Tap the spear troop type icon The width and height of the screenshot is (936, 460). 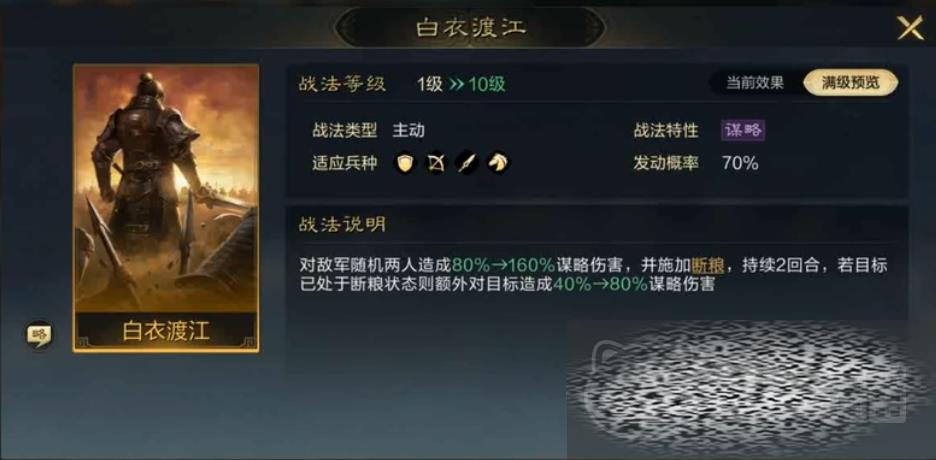(x=467, y=162)
